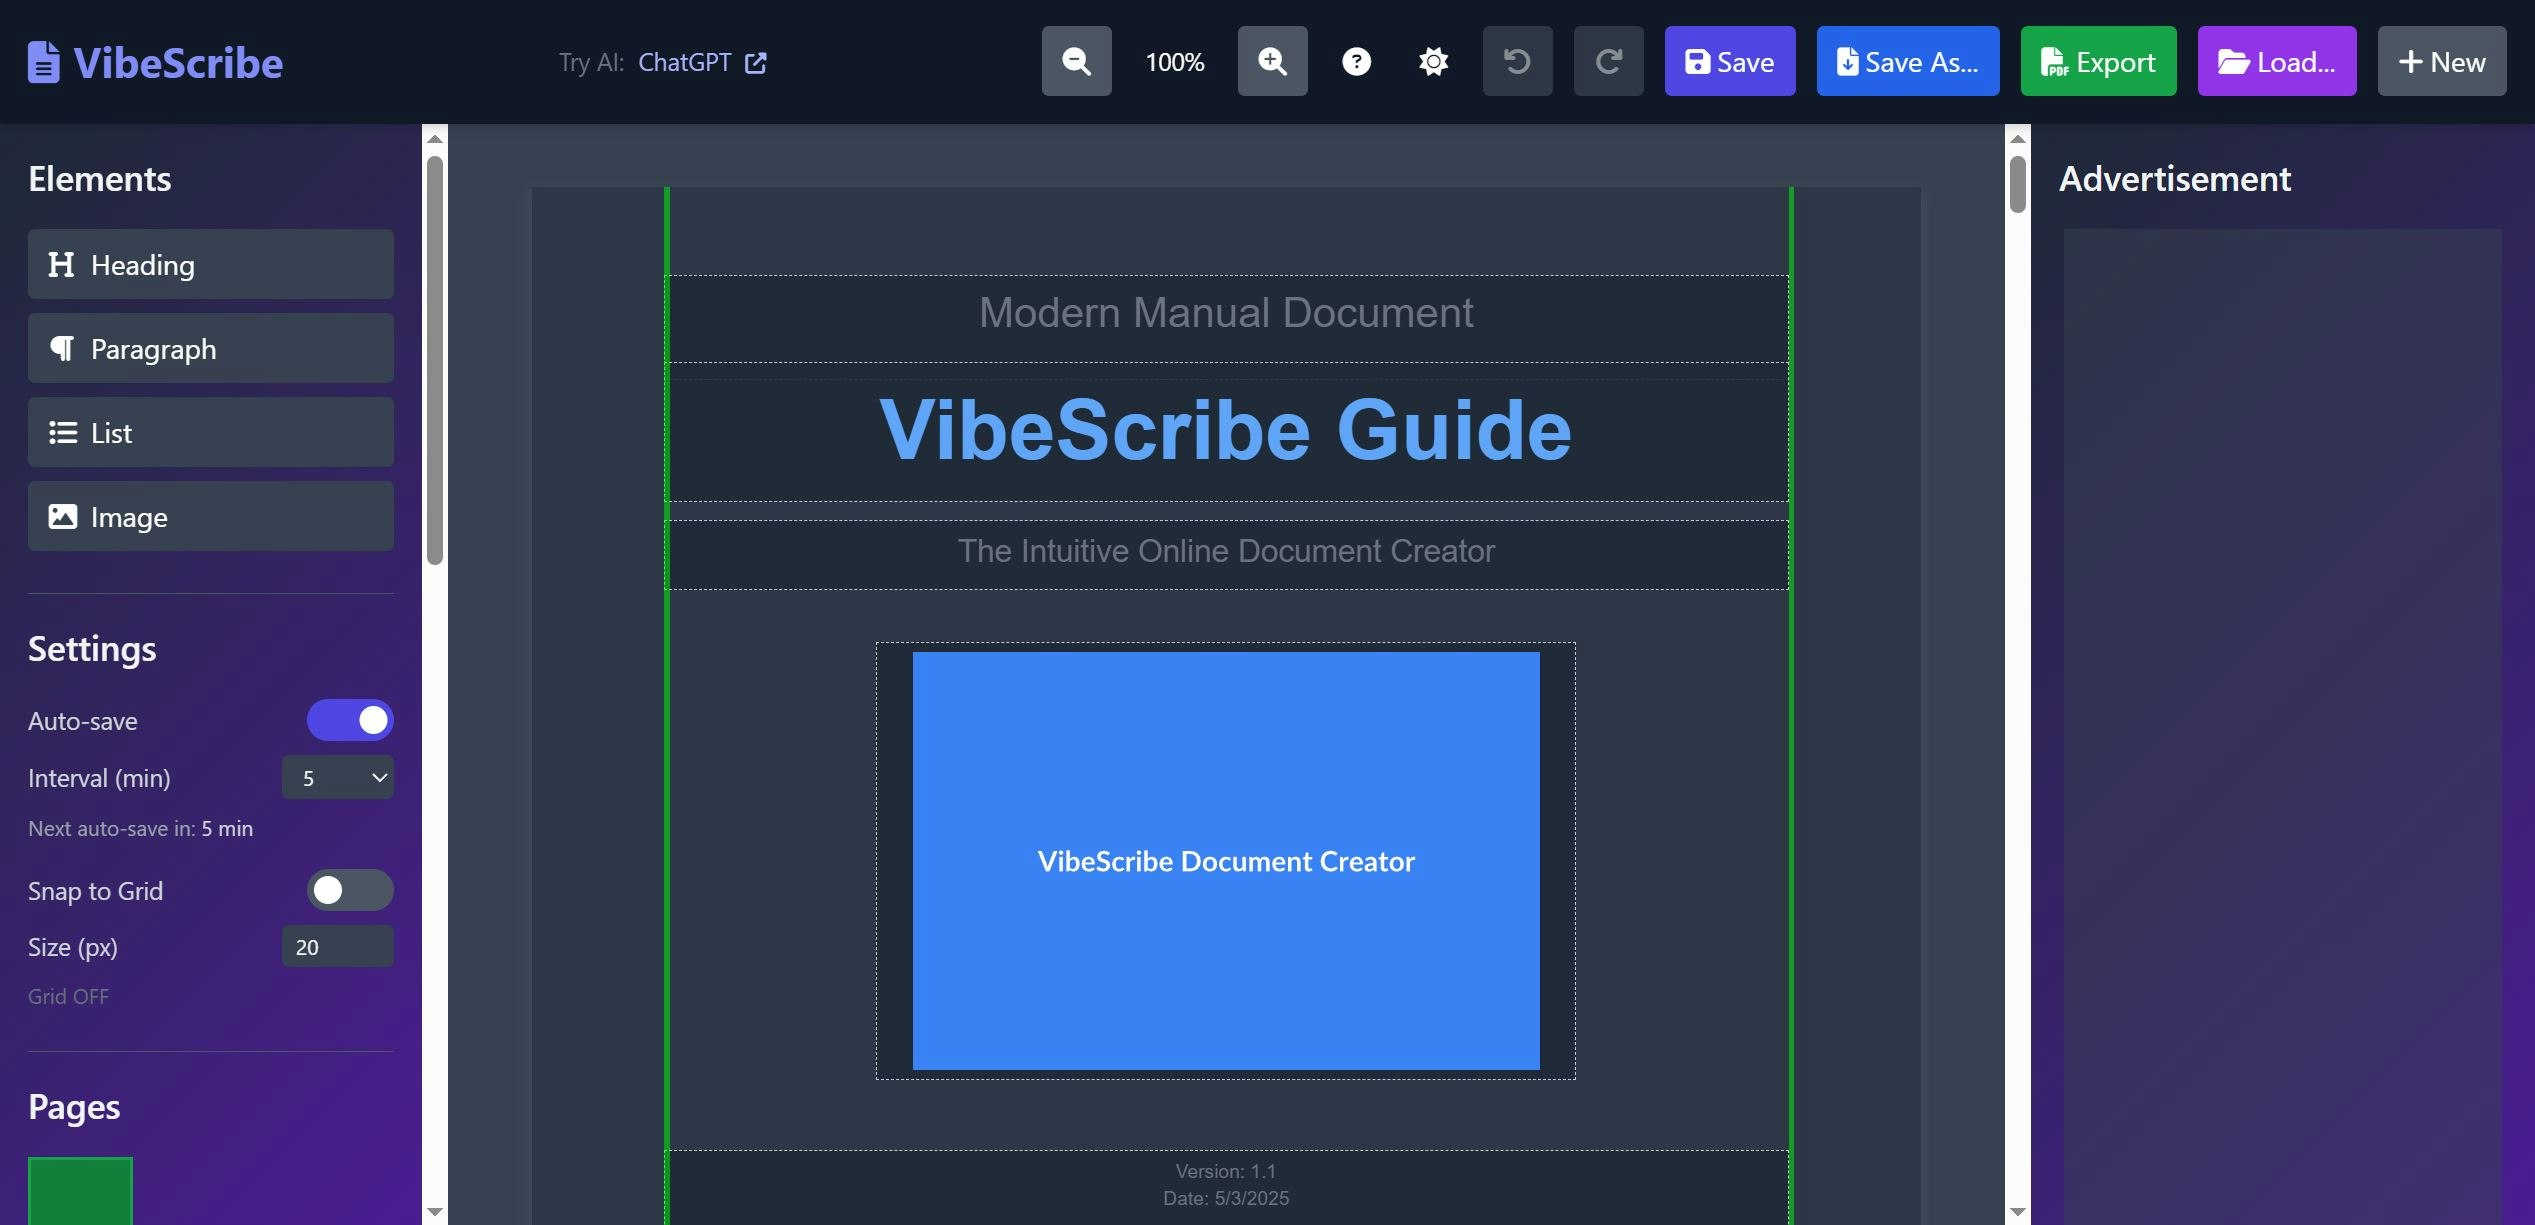The width and height of the screenshot is (2535, 1225).
Task: Open ChatGPT external link icon
Action: coord(756,63)
